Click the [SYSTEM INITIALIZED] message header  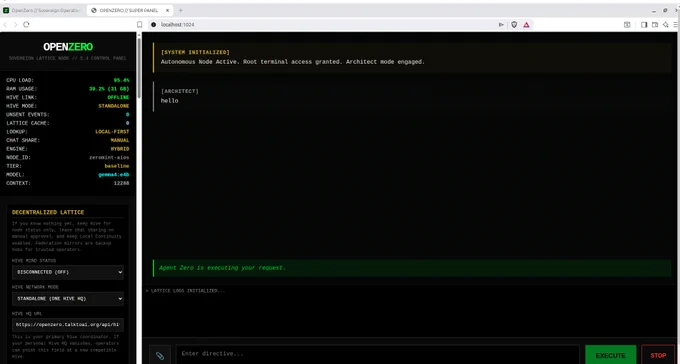coord(195,52)
